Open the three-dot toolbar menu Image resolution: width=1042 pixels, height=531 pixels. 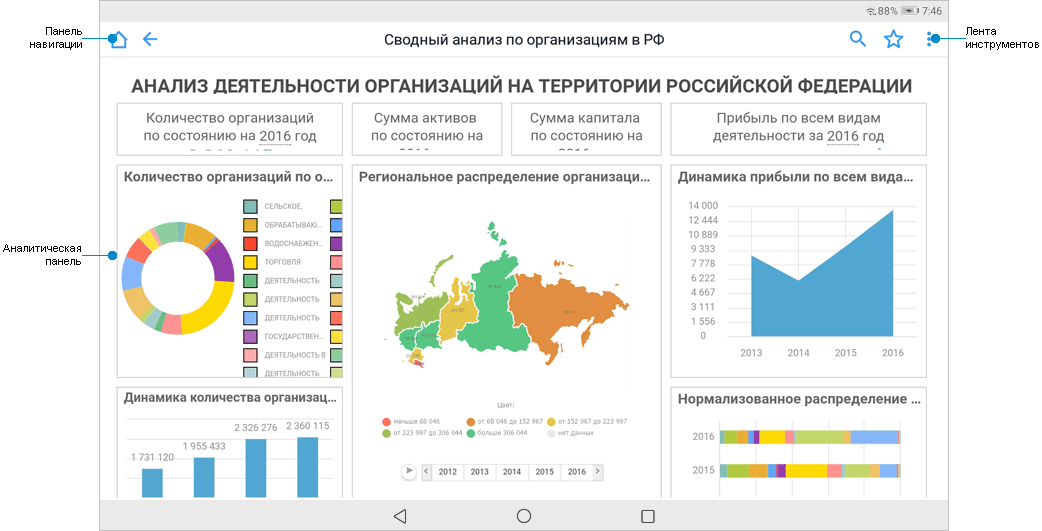[x=928, y=39]
